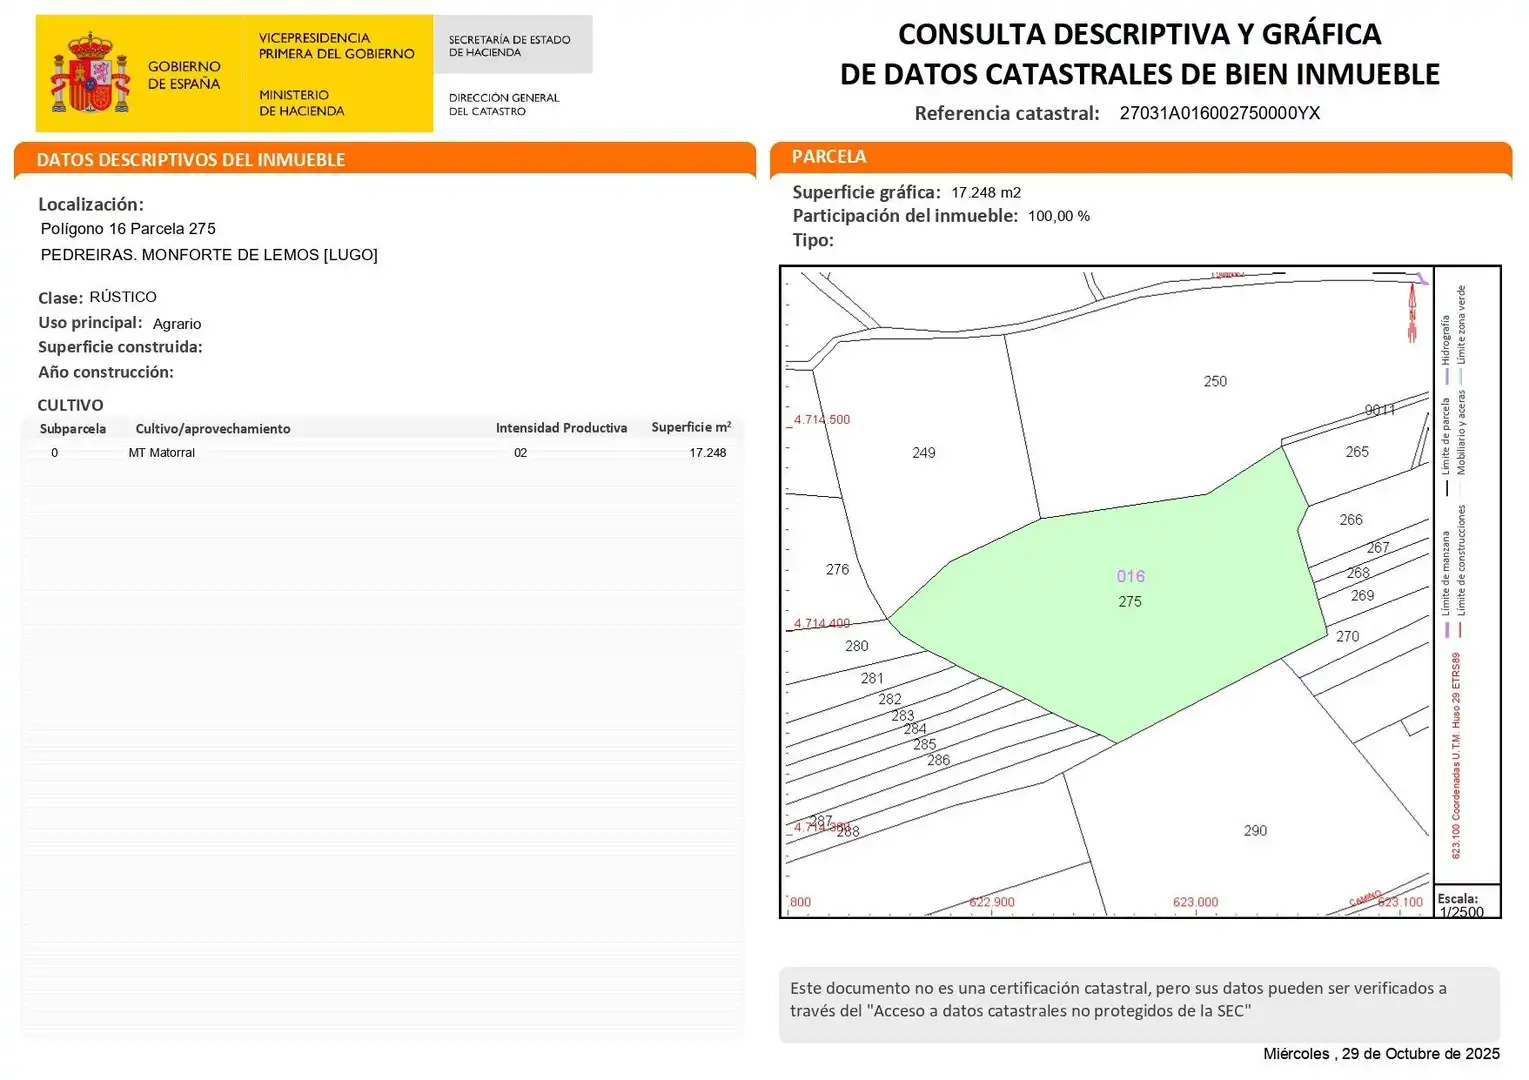Click parcel number 270 on the map
The image size is (1529, 1080).
(1348, 636)
